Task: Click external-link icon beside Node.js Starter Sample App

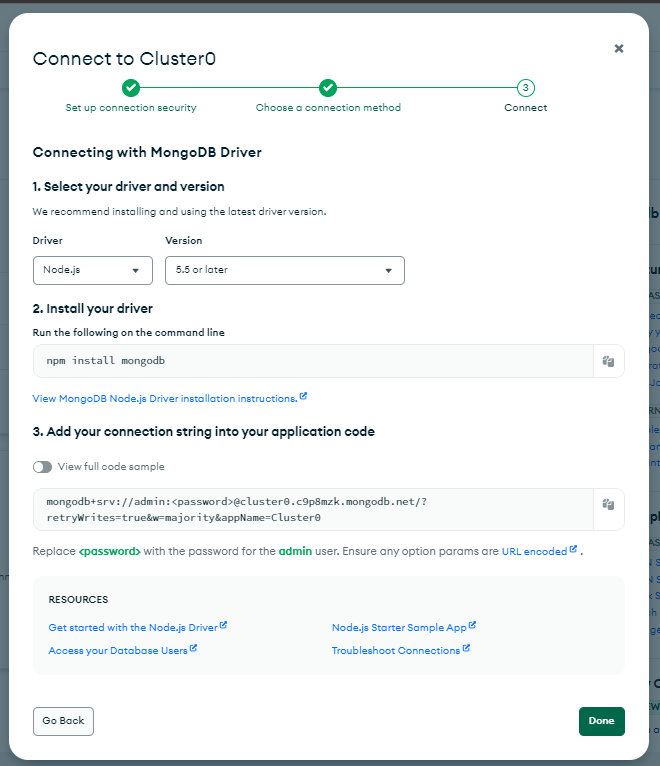Action: (472, 625)
